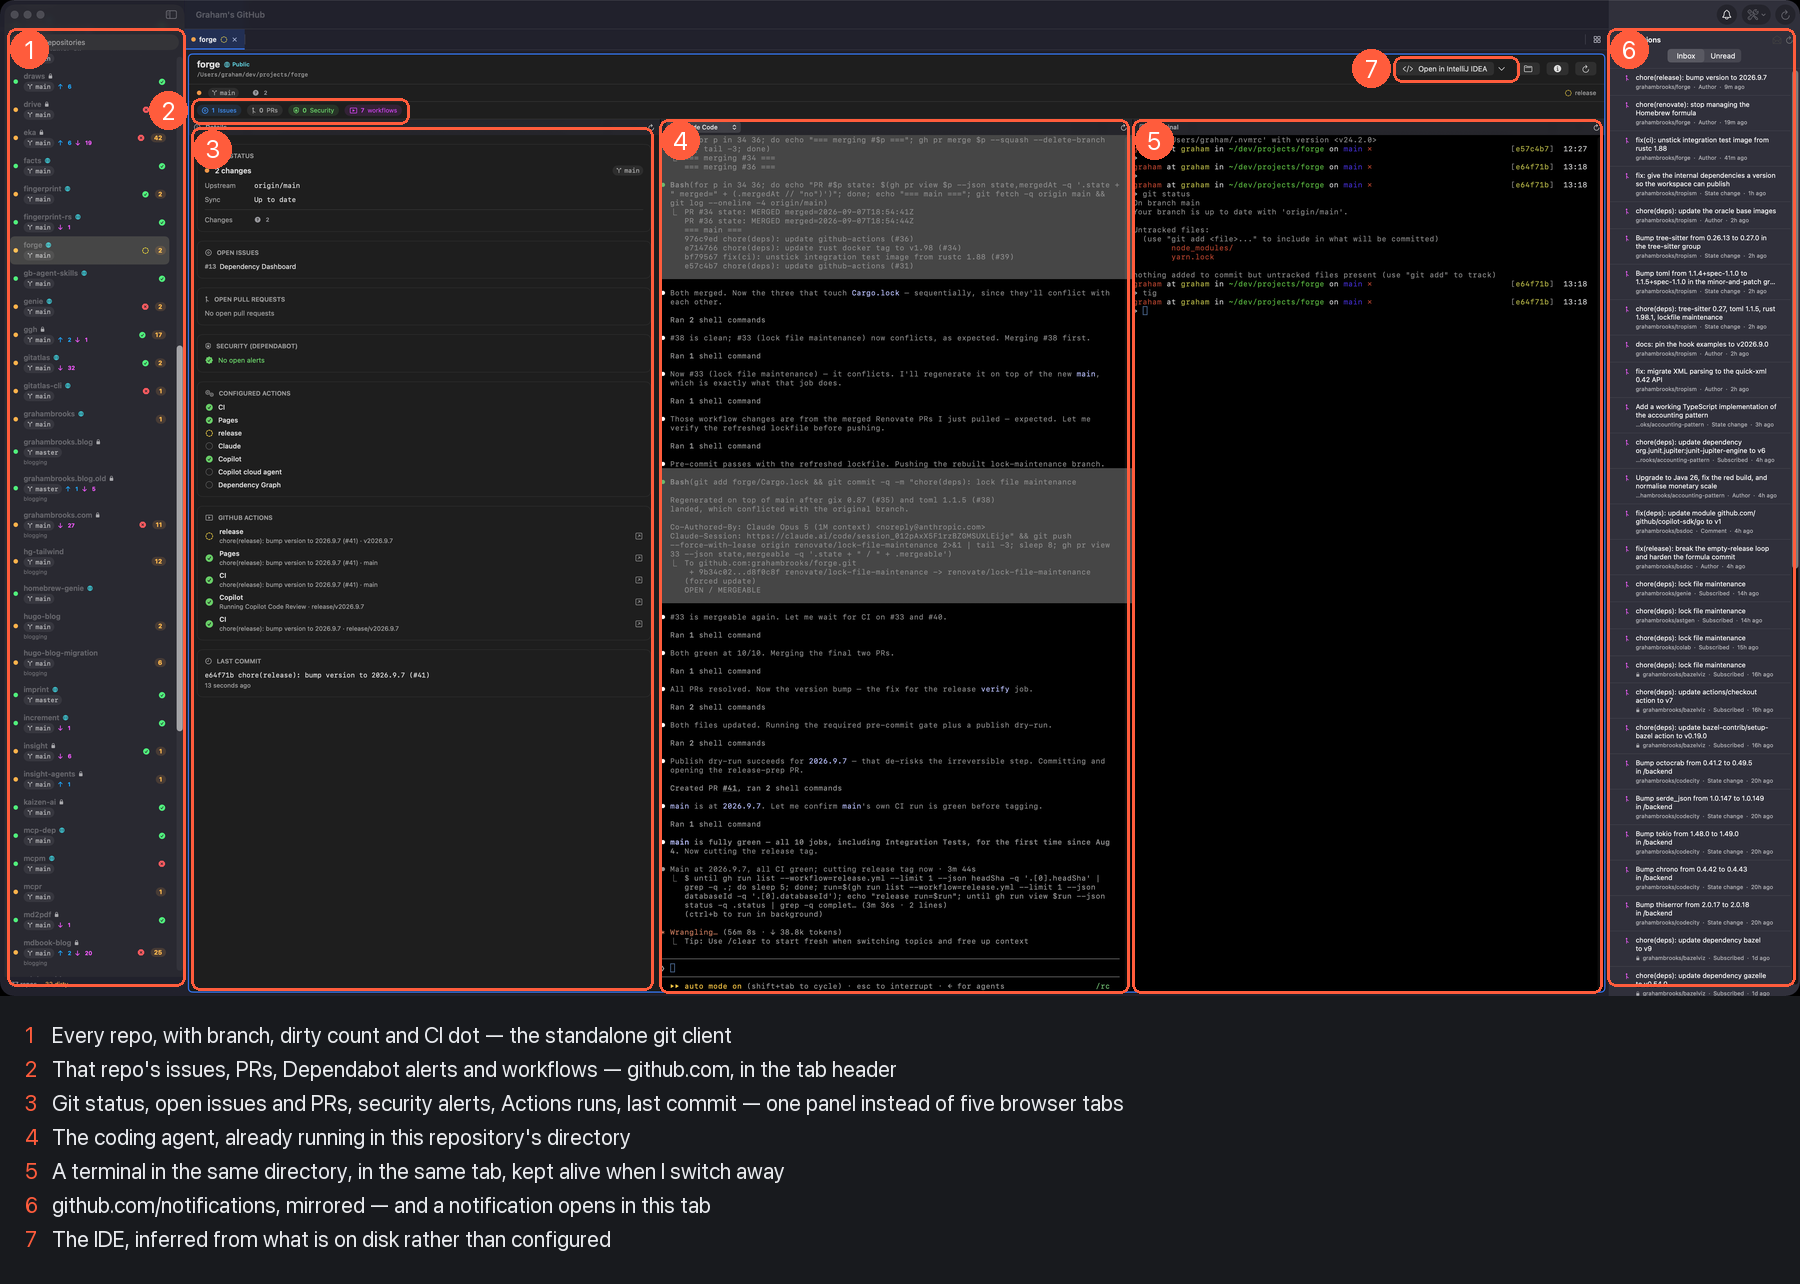Open notification chore(release): bump version to 2026.9.7
The height and width of the screenshot is (1284, 1800).
click(1703, 82)
